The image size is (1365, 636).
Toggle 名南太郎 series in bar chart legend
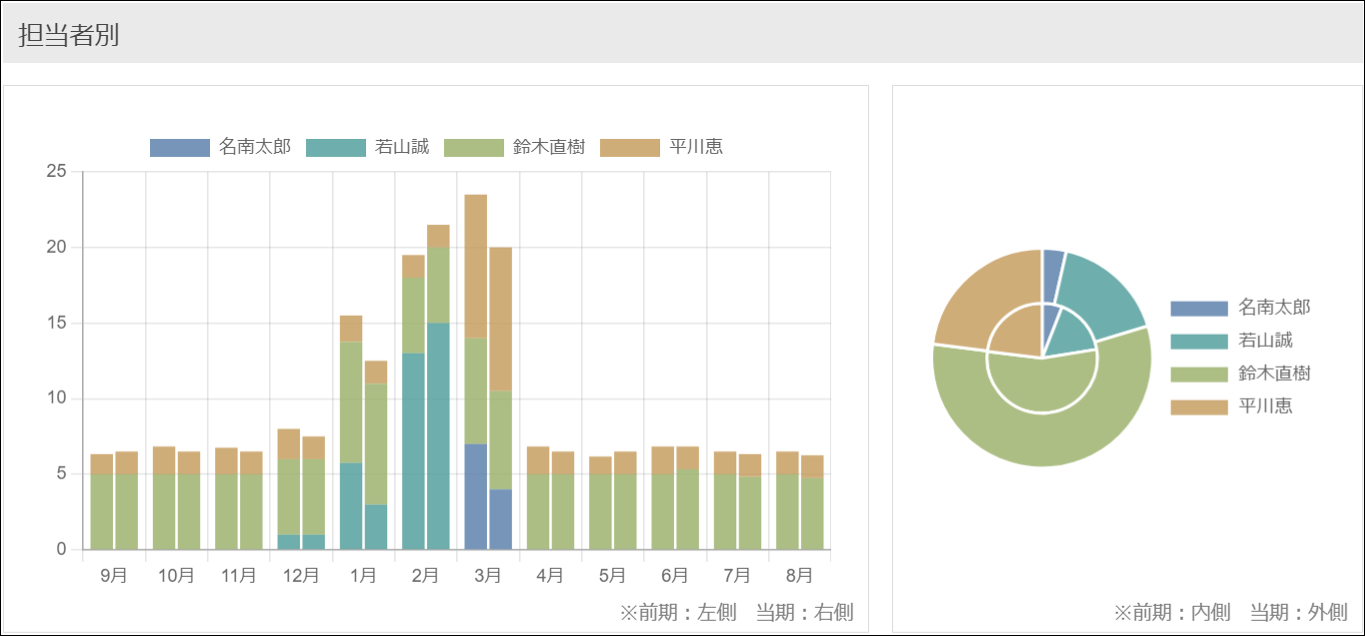(220, 147)
